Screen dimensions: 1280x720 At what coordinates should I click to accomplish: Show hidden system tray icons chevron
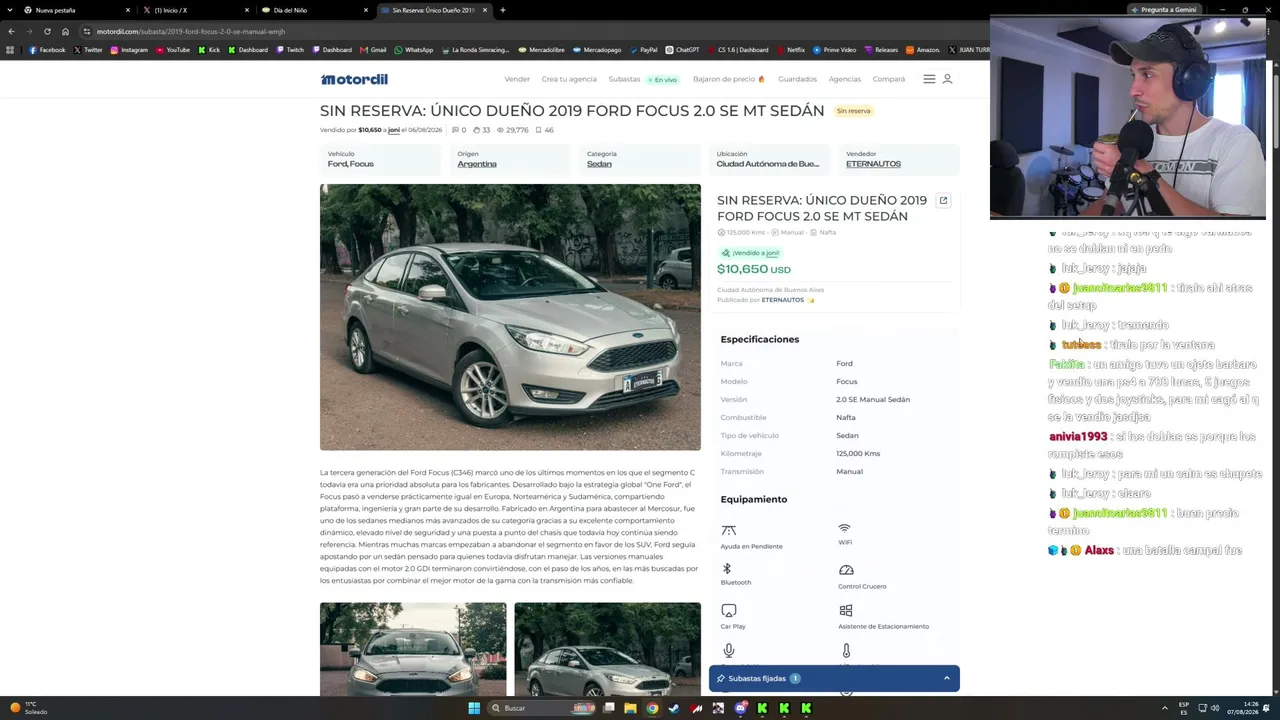(x=1166, y=708)
